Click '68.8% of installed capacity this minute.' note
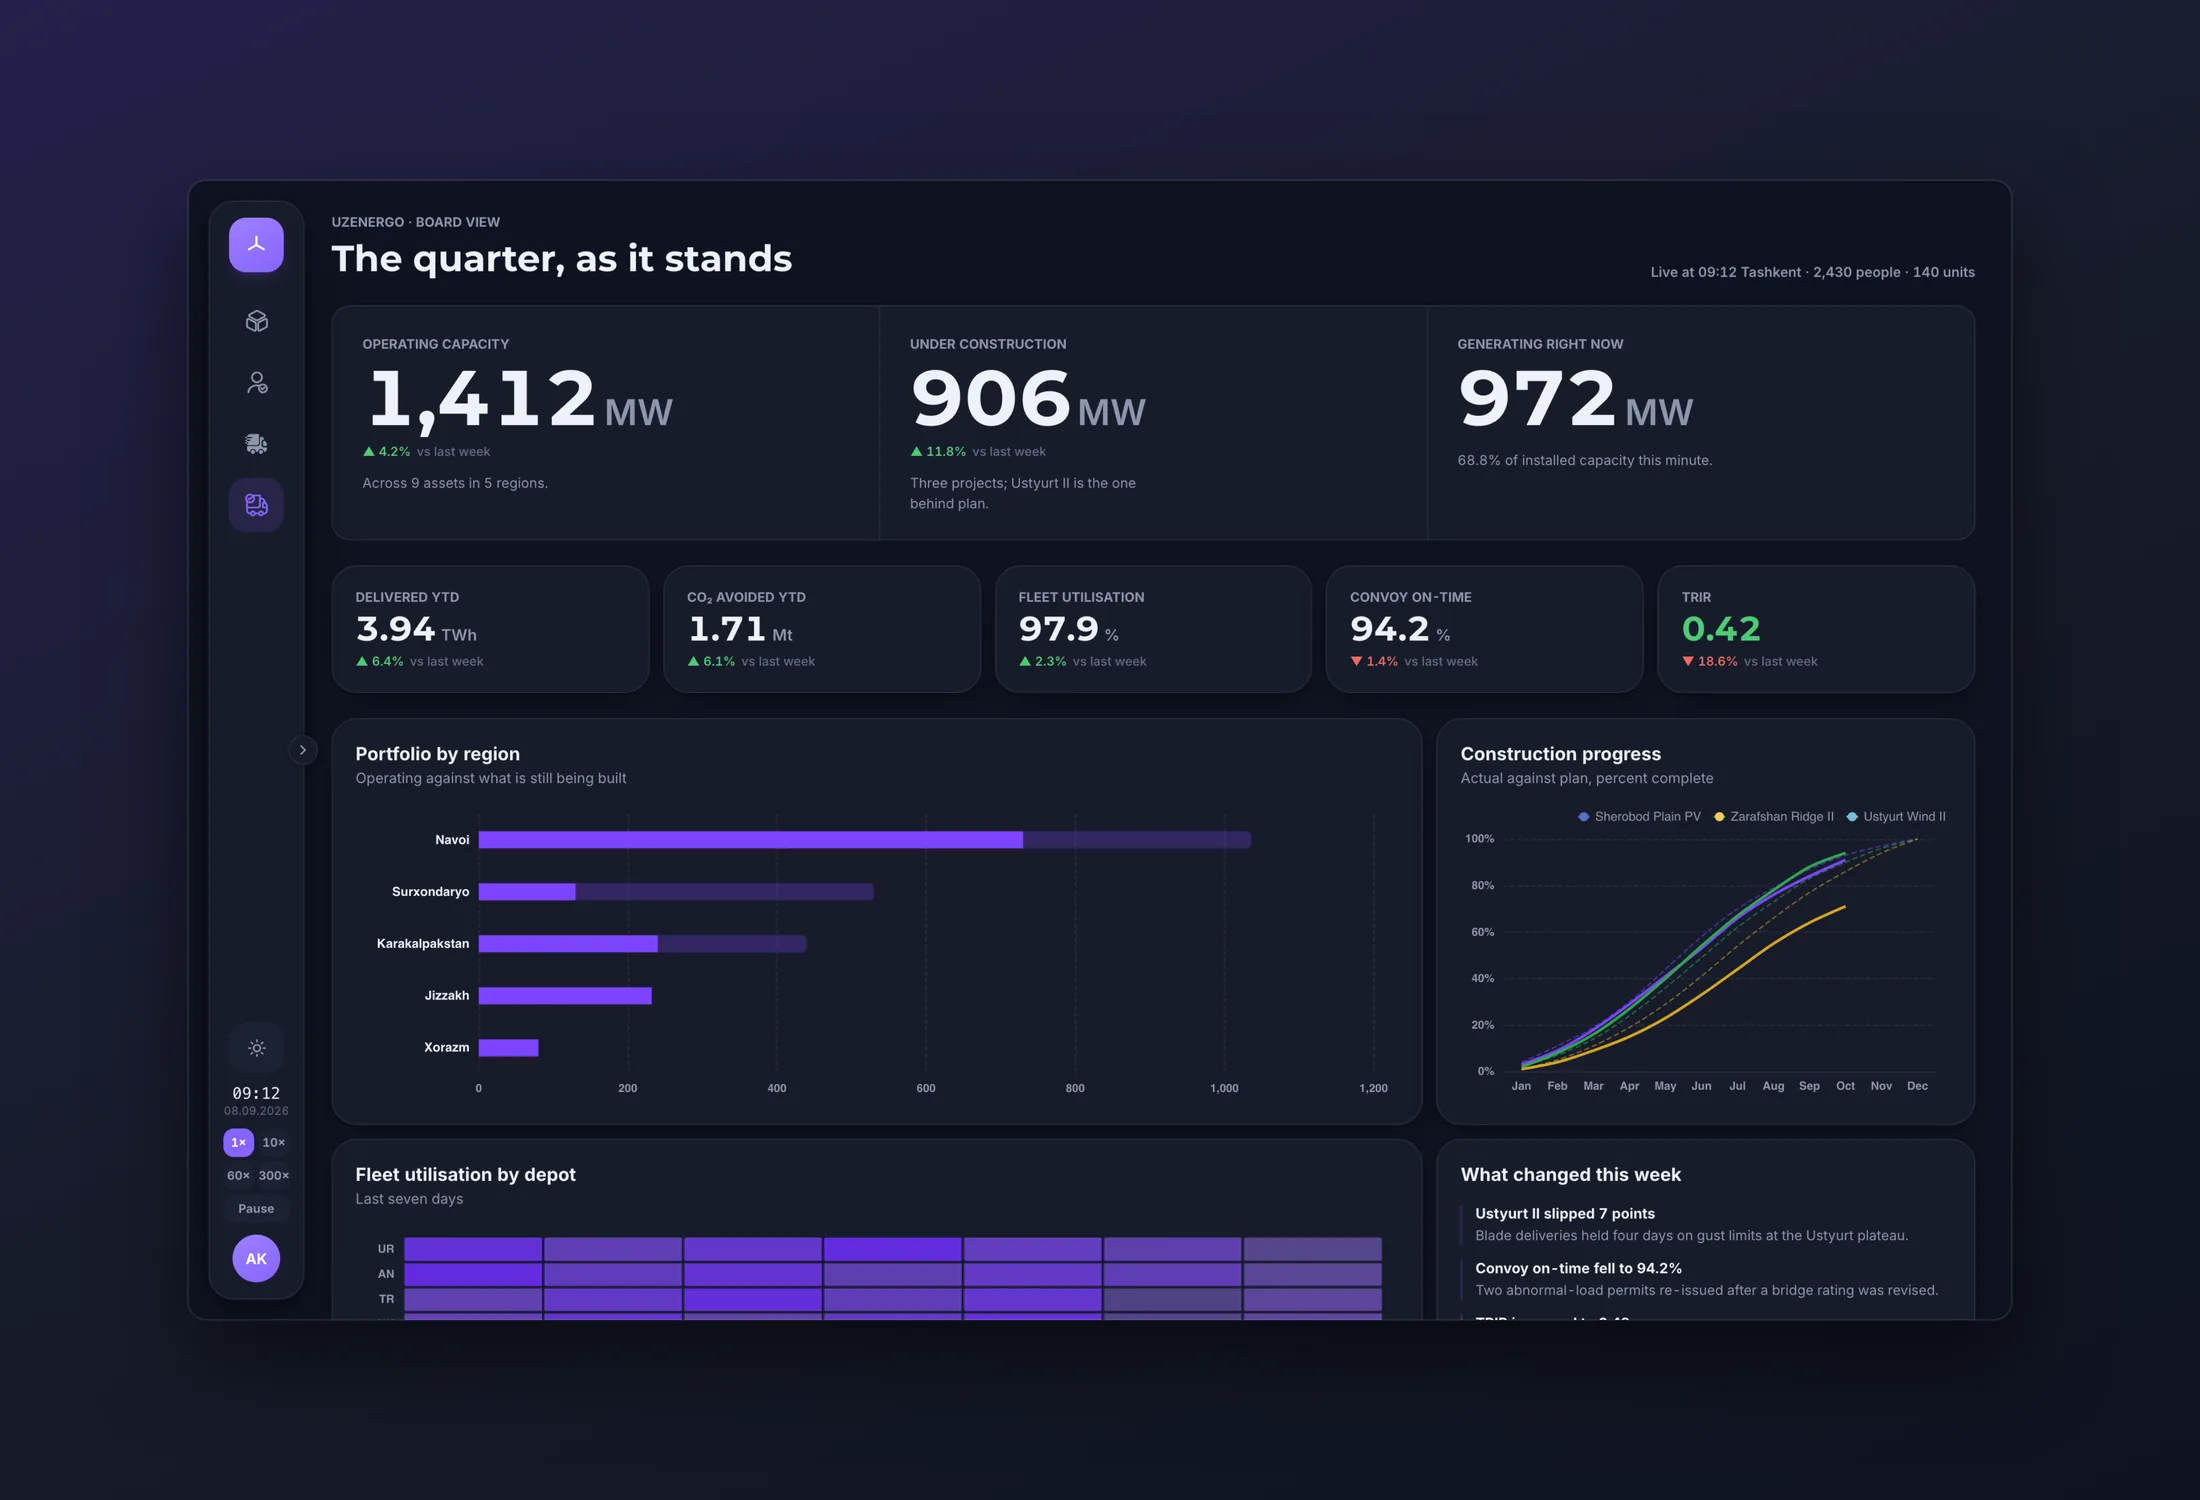Image resolution: width=2200 pixels, height=1500 pixels. 1585,461
